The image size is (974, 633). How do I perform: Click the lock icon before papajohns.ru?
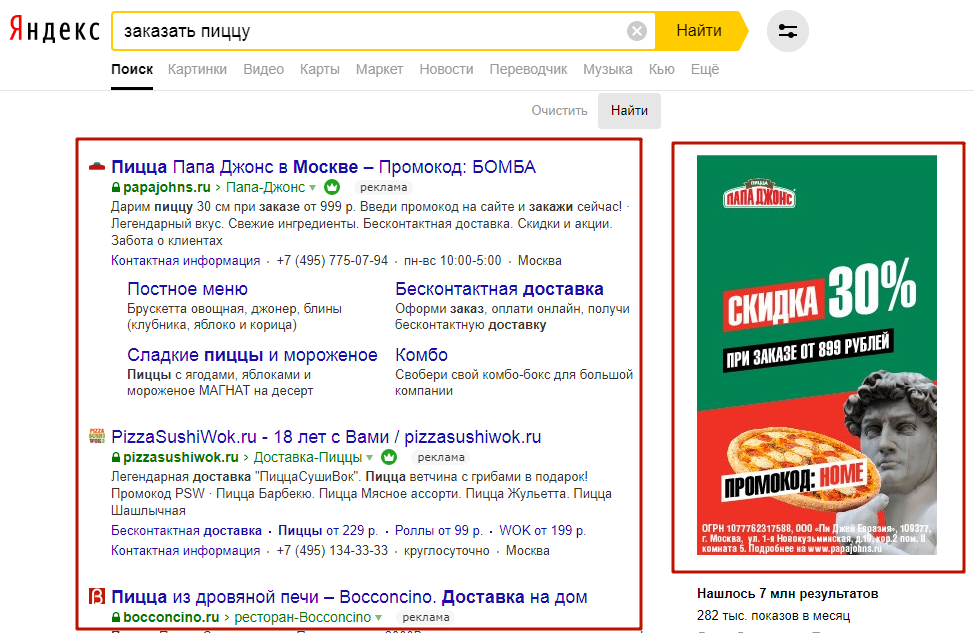pos(116,187)
